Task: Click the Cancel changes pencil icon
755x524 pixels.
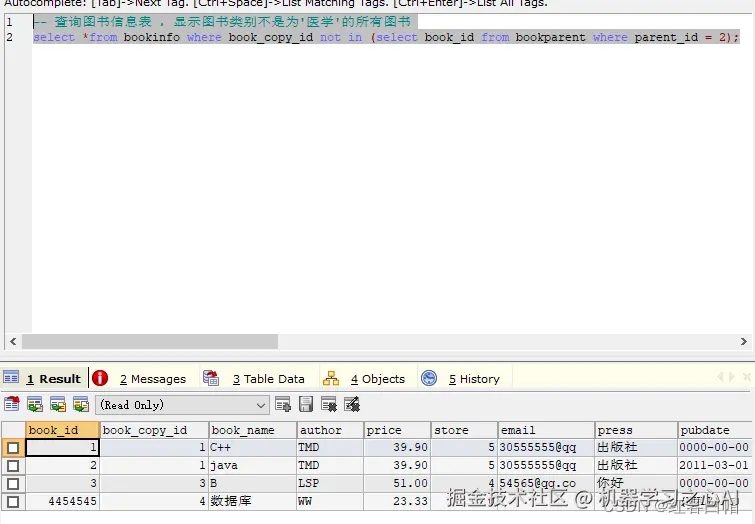Action: tap(352, 405)
